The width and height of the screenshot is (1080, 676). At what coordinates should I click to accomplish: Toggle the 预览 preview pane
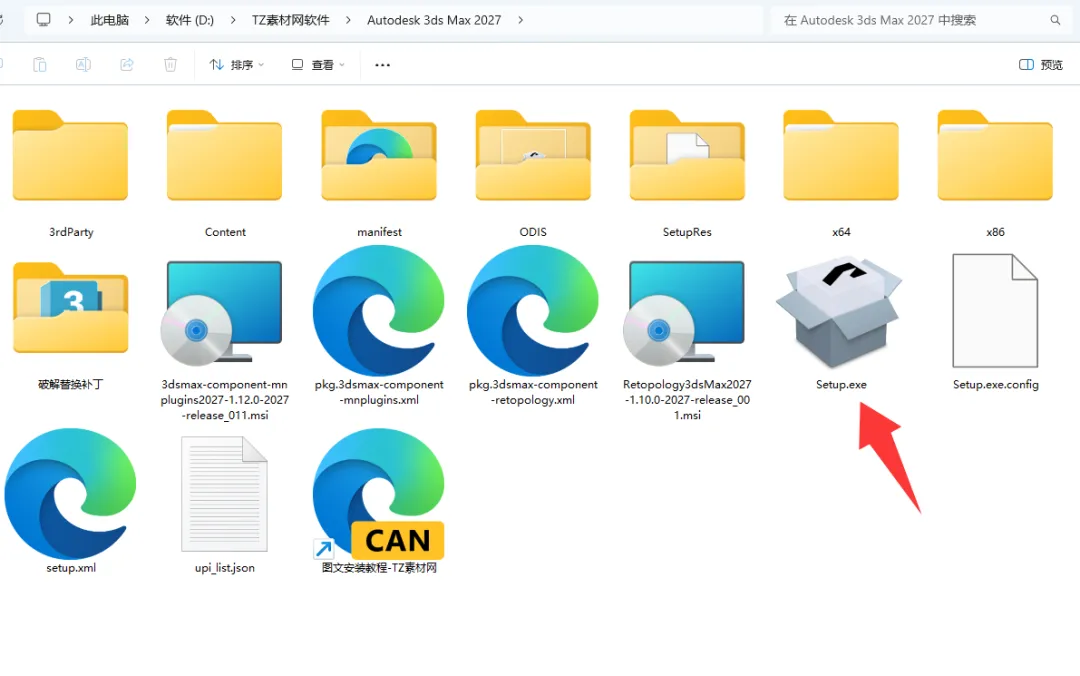1040,65
